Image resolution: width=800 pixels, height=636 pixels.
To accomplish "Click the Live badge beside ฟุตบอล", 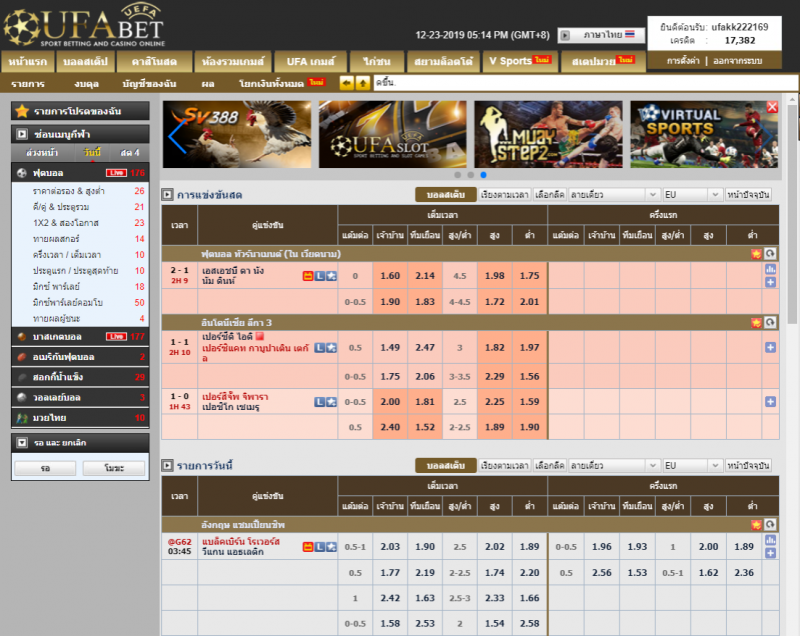I will pyautogui.click(x=116, y=173).
